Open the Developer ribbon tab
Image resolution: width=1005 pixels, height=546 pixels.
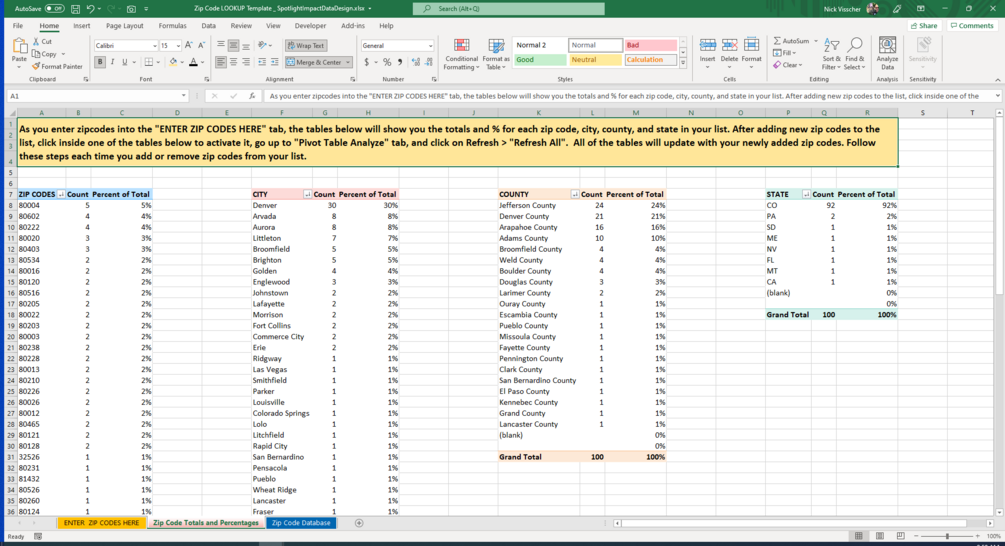tap(310, 26)
